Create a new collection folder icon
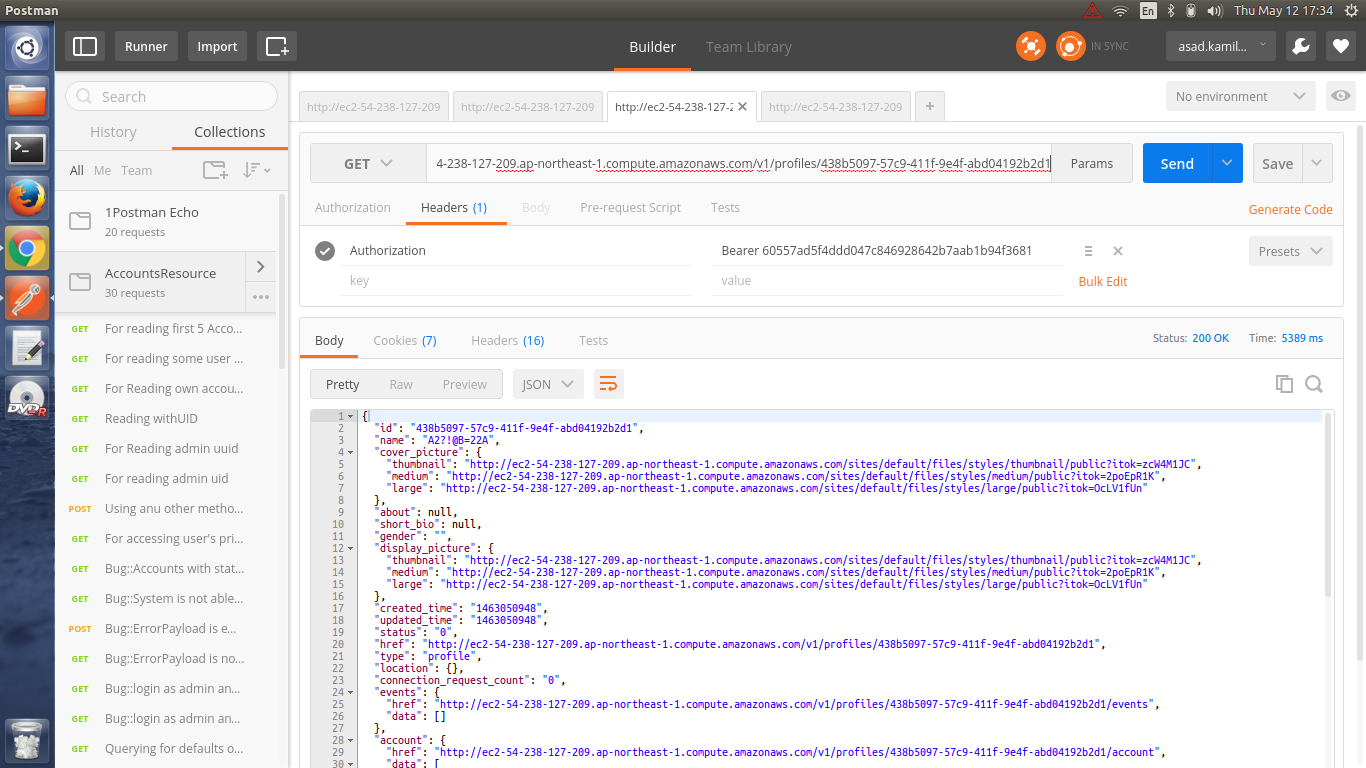1366x768 pixels. 215,170
